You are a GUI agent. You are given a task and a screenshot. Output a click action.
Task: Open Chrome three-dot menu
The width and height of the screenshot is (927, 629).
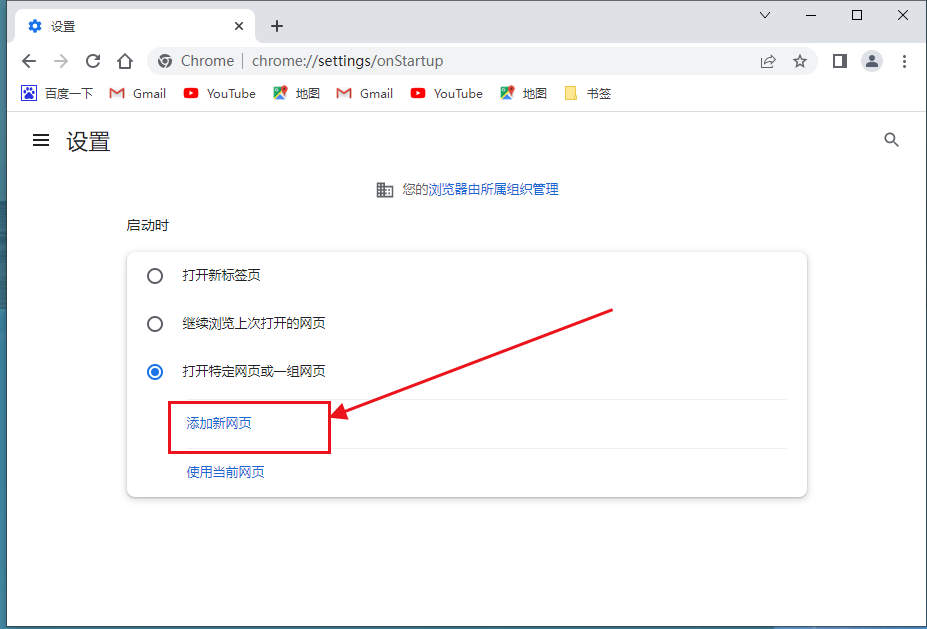pos(904,61)
